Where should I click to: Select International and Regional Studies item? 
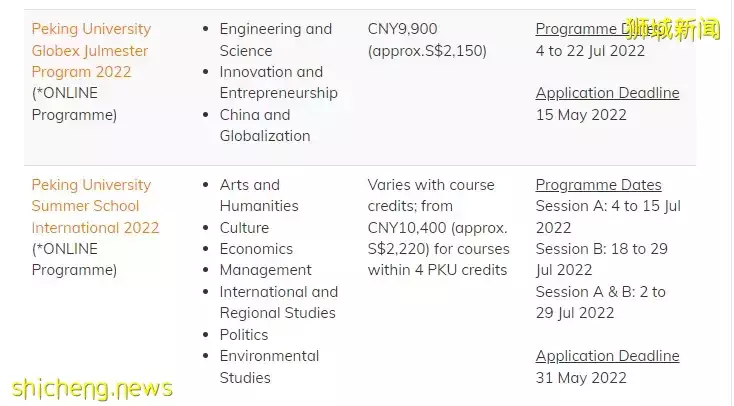279,302
